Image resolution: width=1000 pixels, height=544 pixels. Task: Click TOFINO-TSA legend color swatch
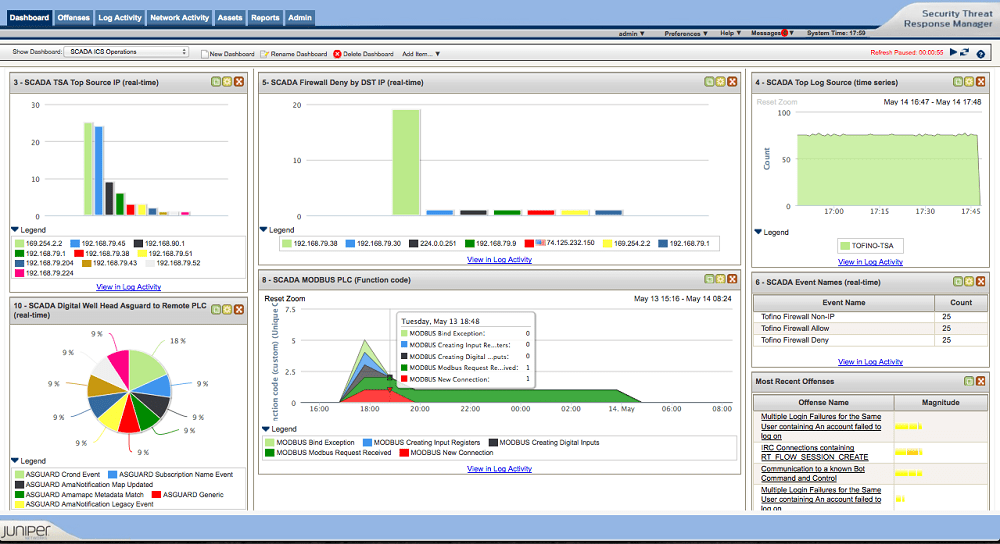point(845,246)
